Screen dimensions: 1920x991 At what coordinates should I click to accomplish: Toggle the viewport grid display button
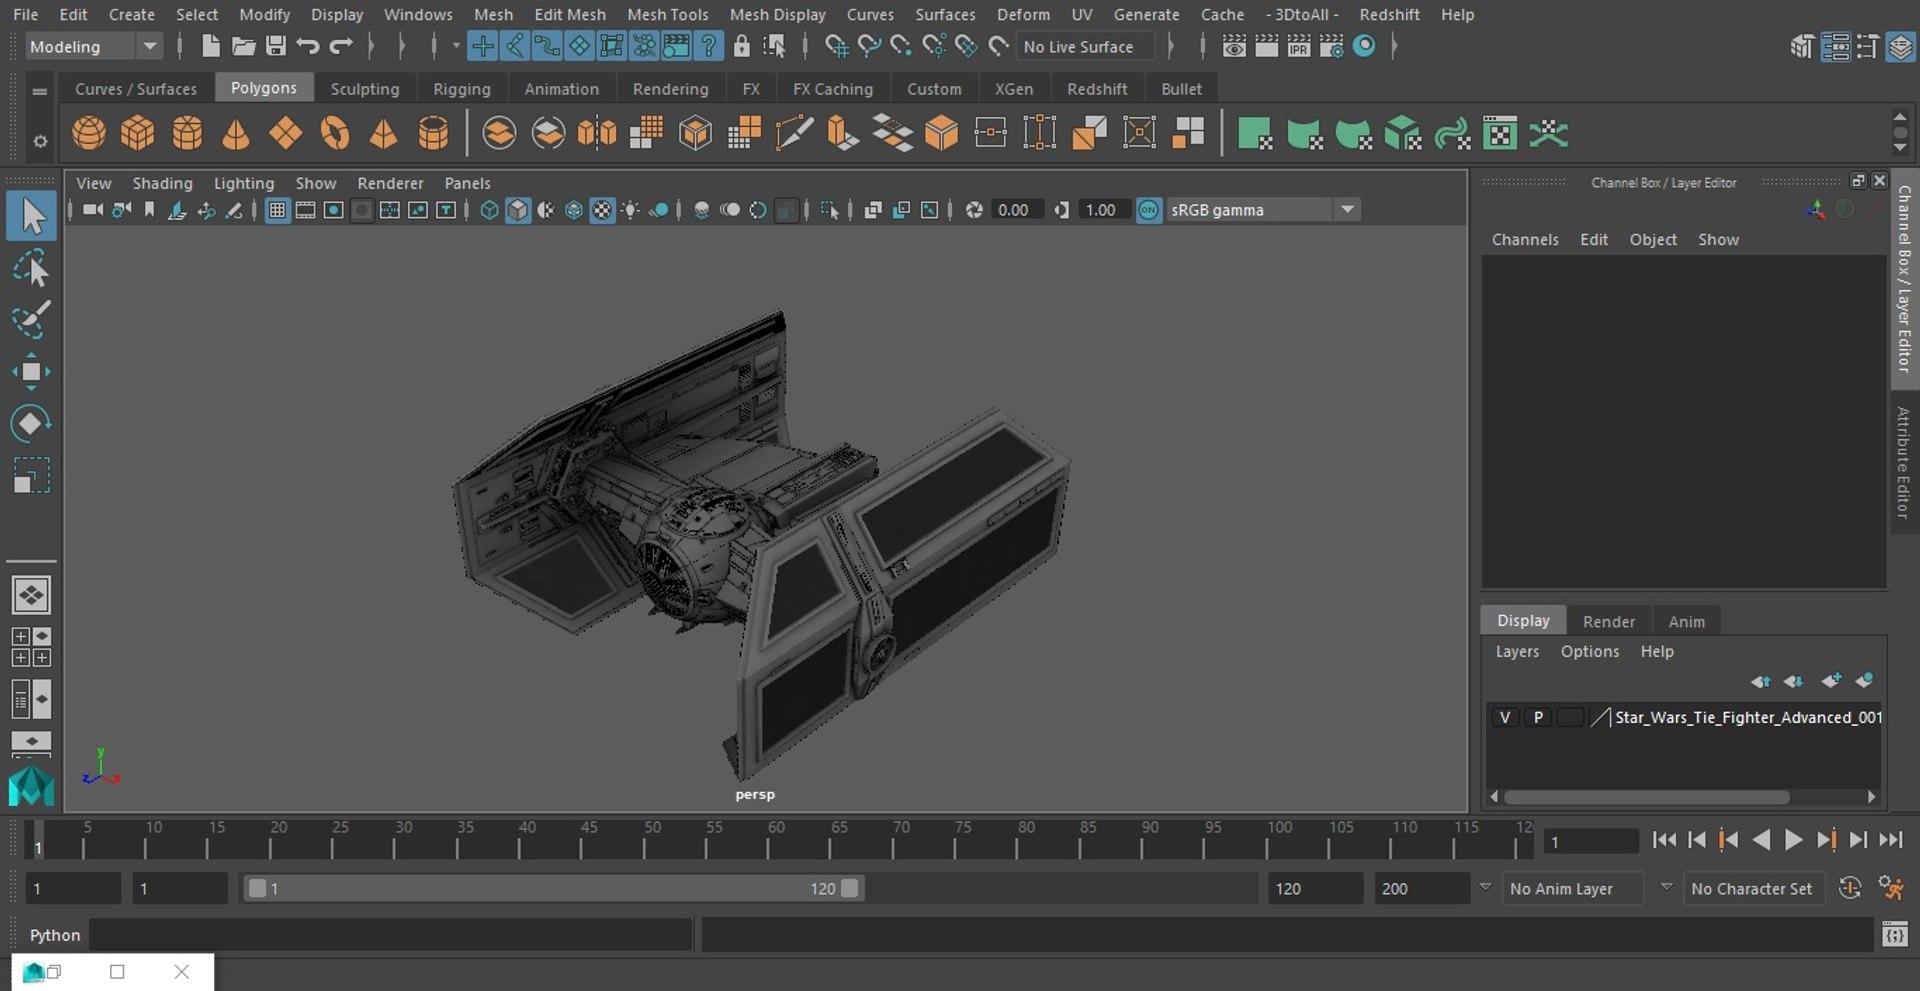click(x=277, y=210)
